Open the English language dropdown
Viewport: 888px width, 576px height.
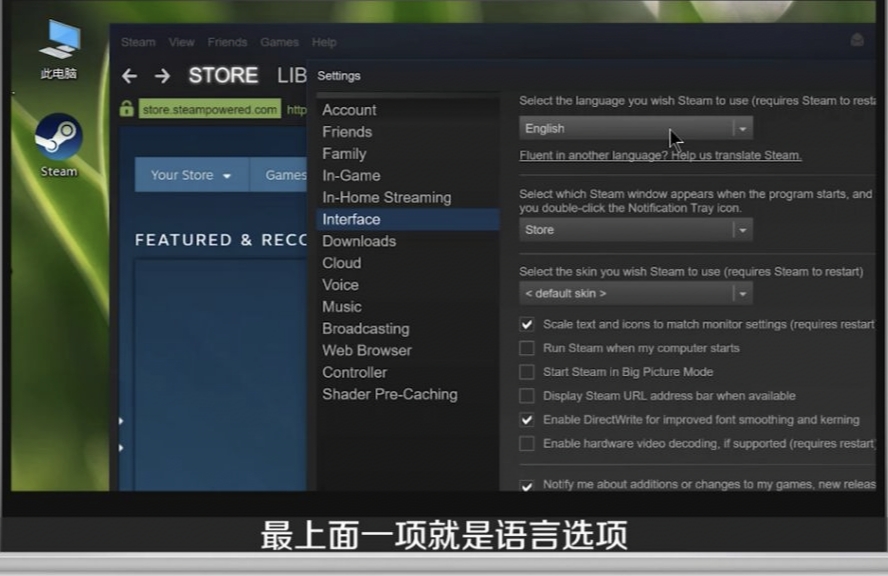[x=635, y=129]
